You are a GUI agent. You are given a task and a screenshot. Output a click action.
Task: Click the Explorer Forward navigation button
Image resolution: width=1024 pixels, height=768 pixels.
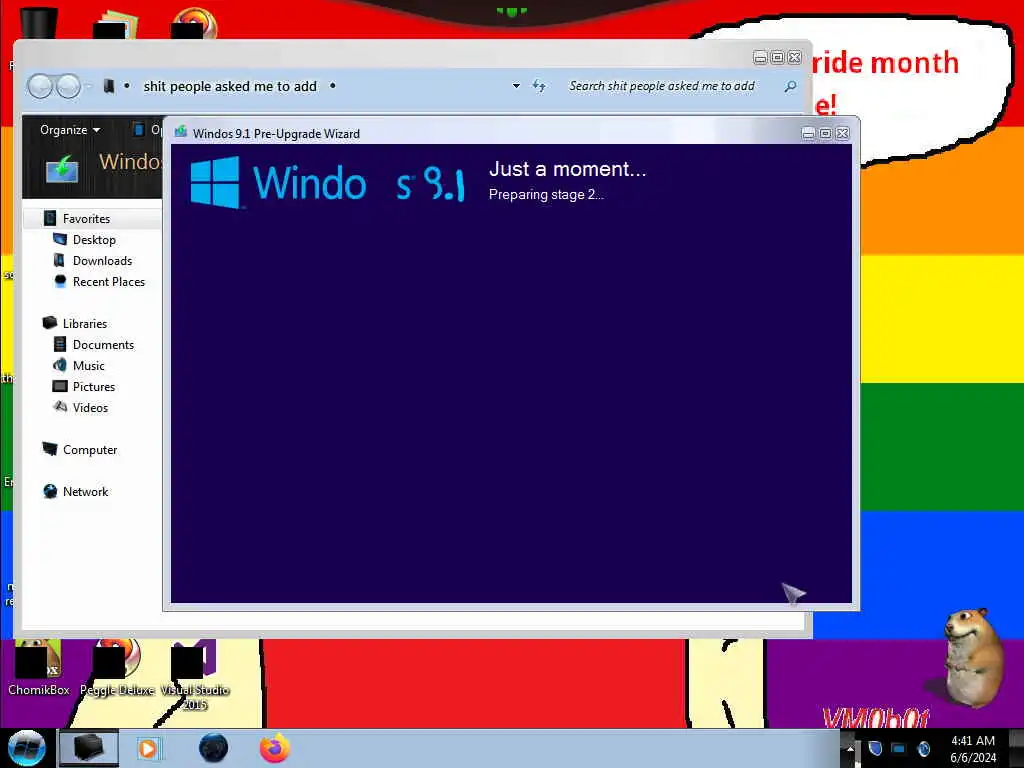(68, 86)
